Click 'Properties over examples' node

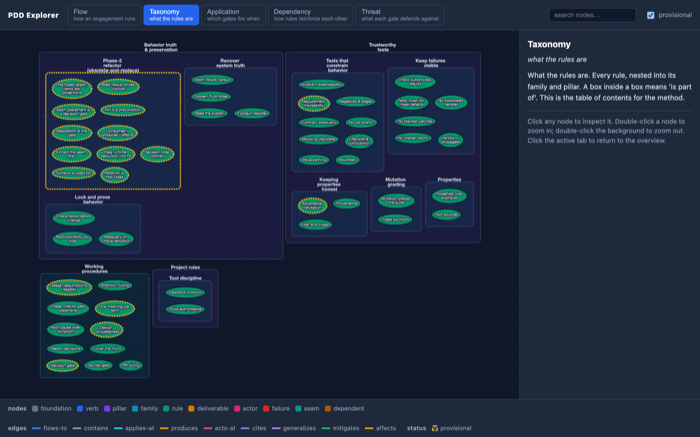pyautogui.click(x=450, y=196)
